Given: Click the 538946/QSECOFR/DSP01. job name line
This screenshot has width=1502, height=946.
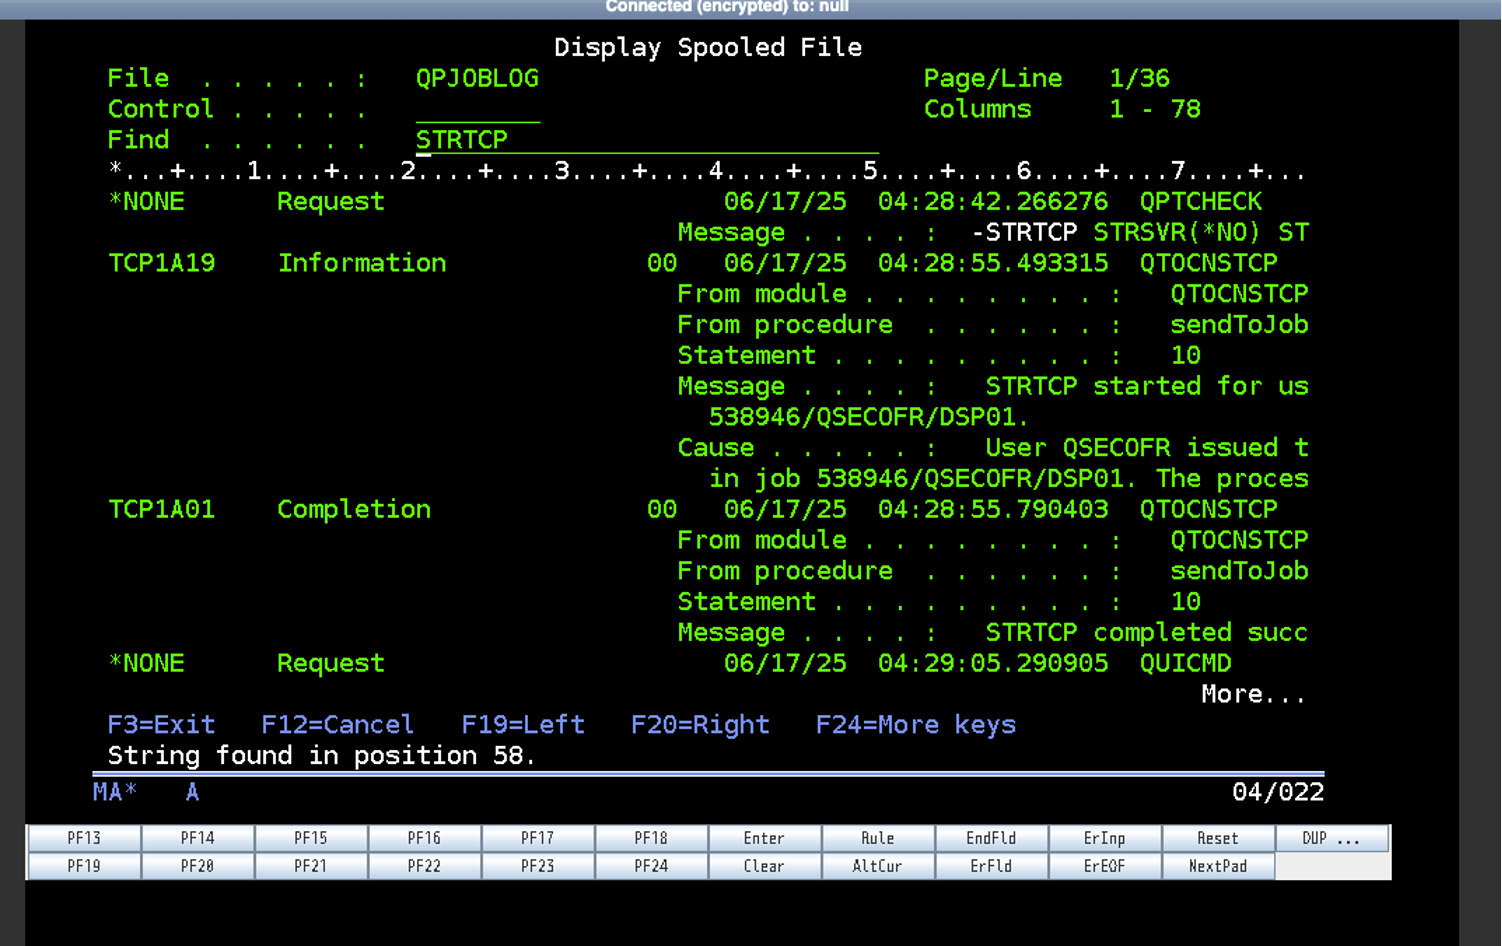Looking at the screenshot, I should [869, 417].
